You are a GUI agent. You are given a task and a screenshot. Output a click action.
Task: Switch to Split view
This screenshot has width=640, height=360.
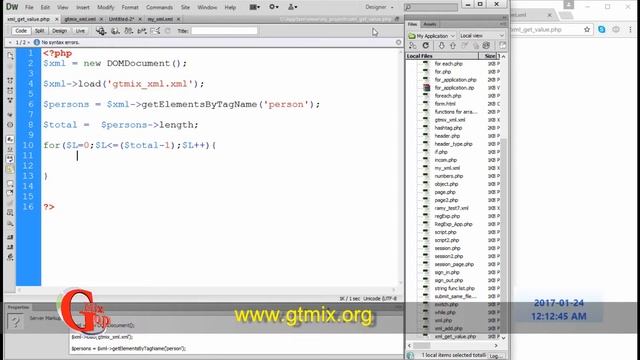[x=39, y=31]
